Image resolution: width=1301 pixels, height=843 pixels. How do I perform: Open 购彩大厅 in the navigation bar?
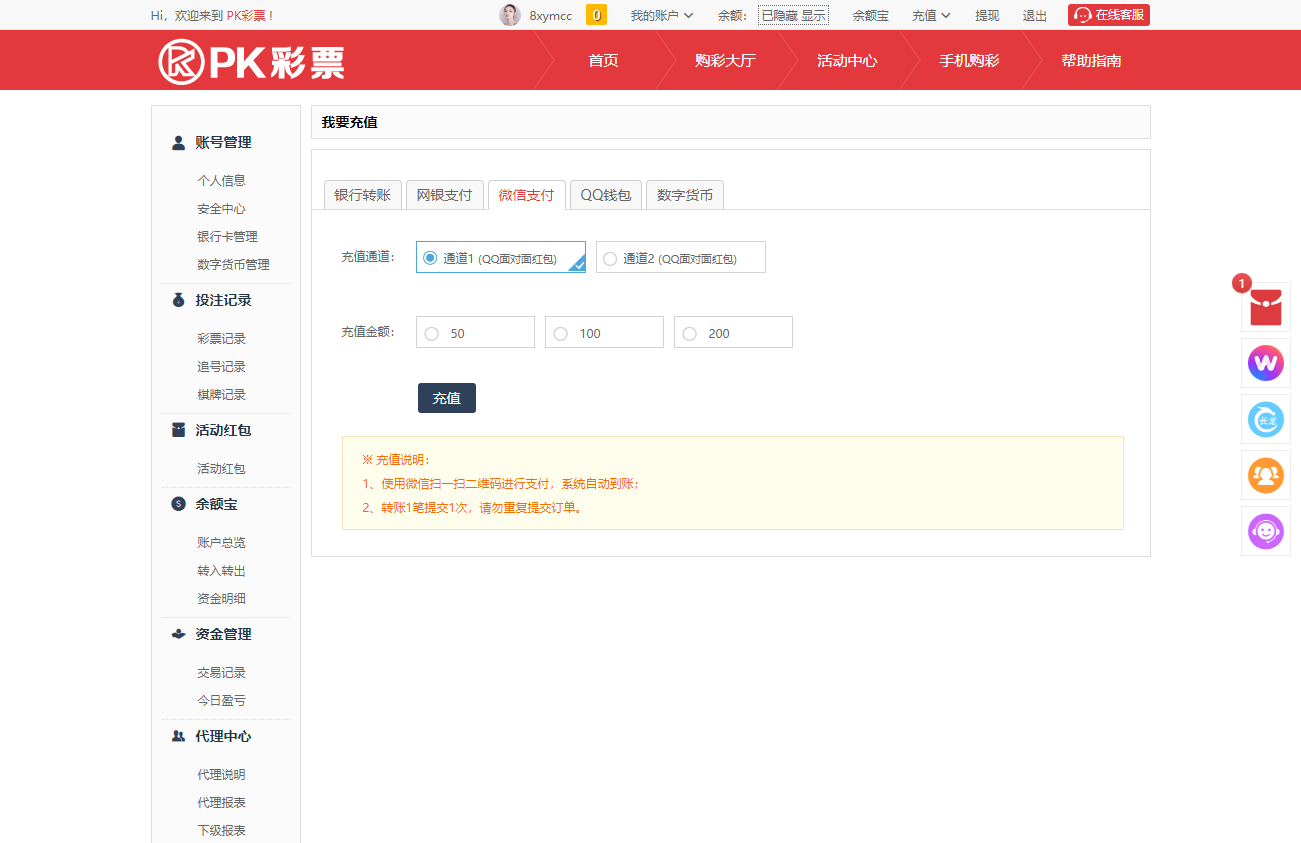pyautogui.click(x=725, y=61)
